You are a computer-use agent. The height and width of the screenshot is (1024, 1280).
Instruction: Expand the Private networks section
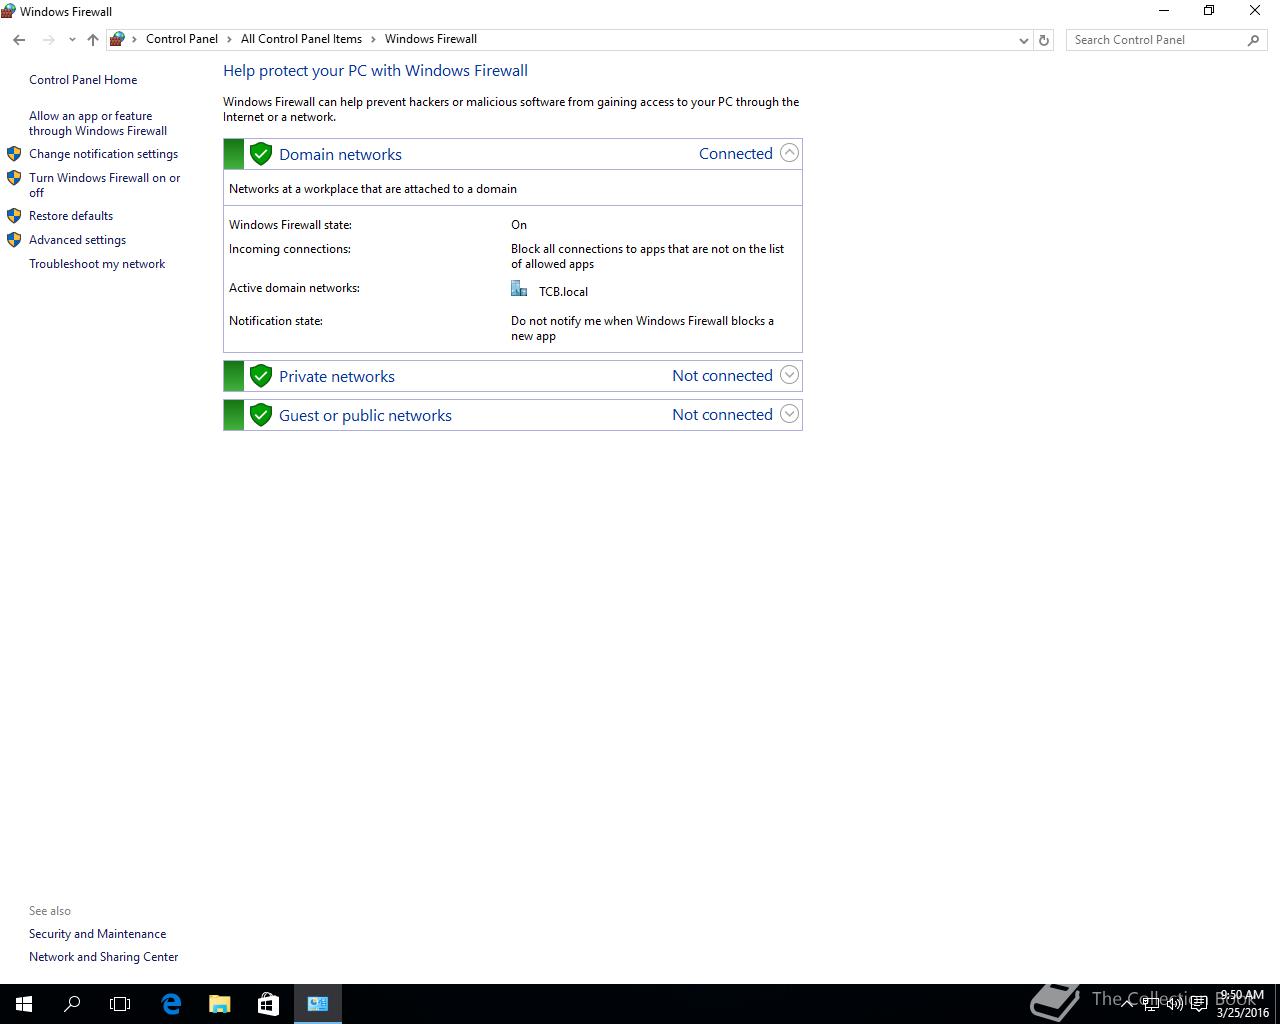click(789, 375)
